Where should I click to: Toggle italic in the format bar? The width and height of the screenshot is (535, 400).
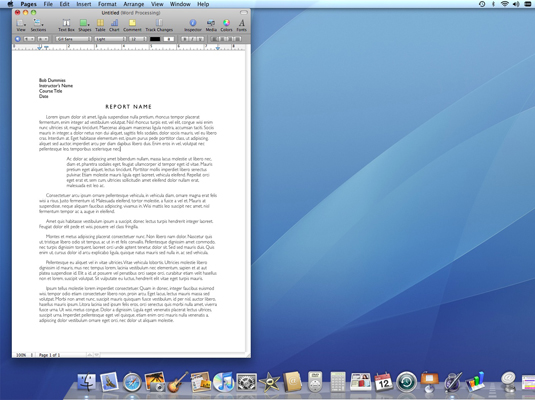193,39
